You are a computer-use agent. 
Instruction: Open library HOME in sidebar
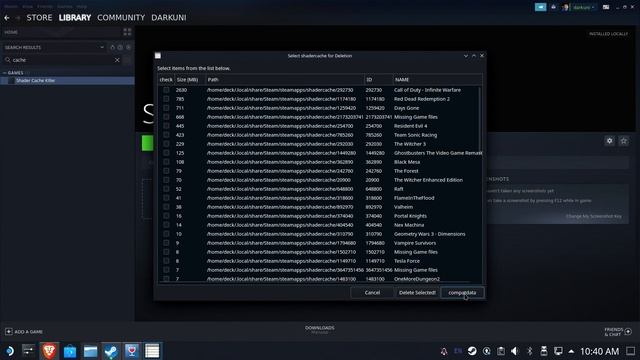(11, 32)
